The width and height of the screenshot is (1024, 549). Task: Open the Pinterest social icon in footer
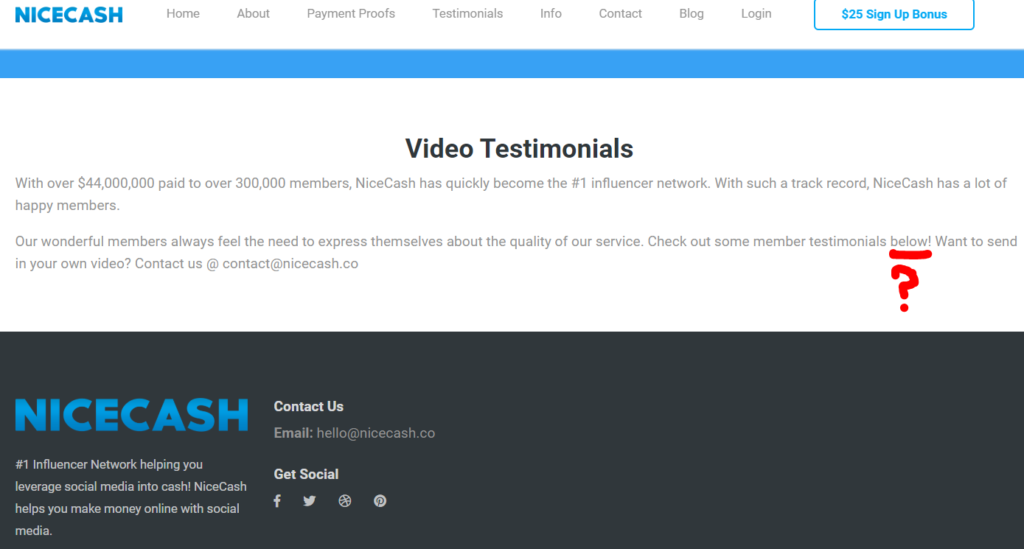point(380,501)
